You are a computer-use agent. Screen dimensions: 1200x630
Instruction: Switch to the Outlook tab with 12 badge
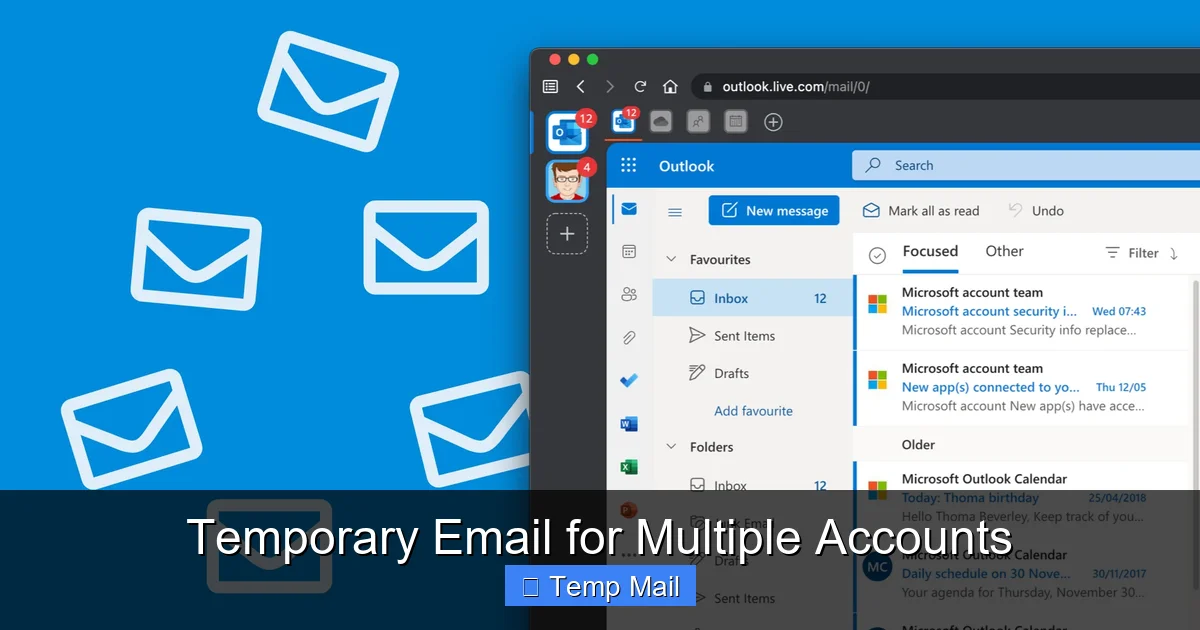pos(624,121)
